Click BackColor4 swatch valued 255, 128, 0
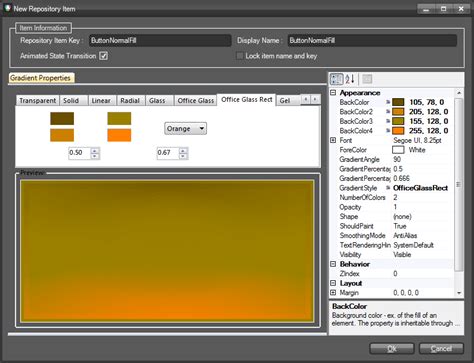Viewport: 474px width, 363px height. [398, 131]
